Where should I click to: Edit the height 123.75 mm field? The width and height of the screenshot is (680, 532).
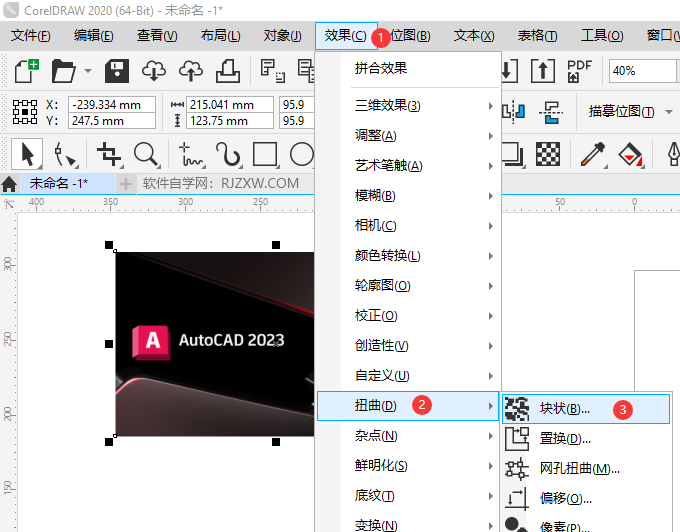[229, 121]
